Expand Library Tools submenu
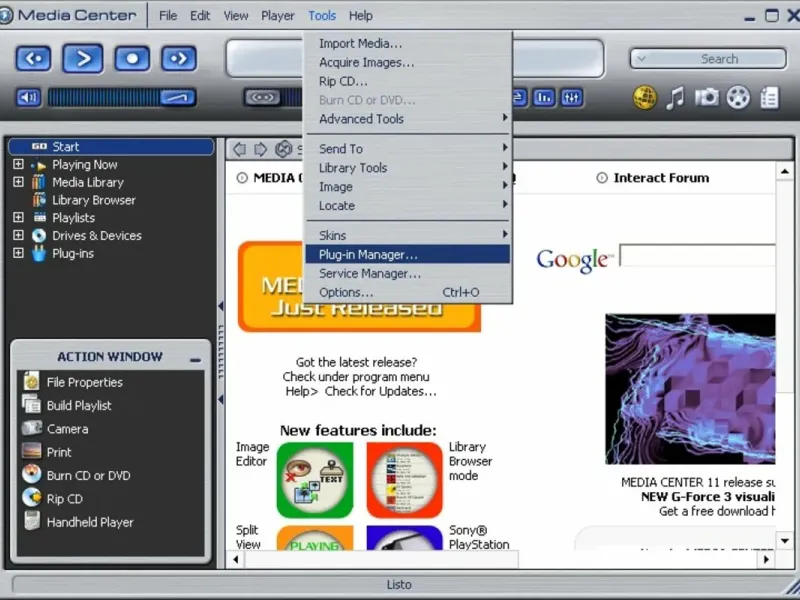This screenshot has height=600, width=800. (x=408, y=168)
